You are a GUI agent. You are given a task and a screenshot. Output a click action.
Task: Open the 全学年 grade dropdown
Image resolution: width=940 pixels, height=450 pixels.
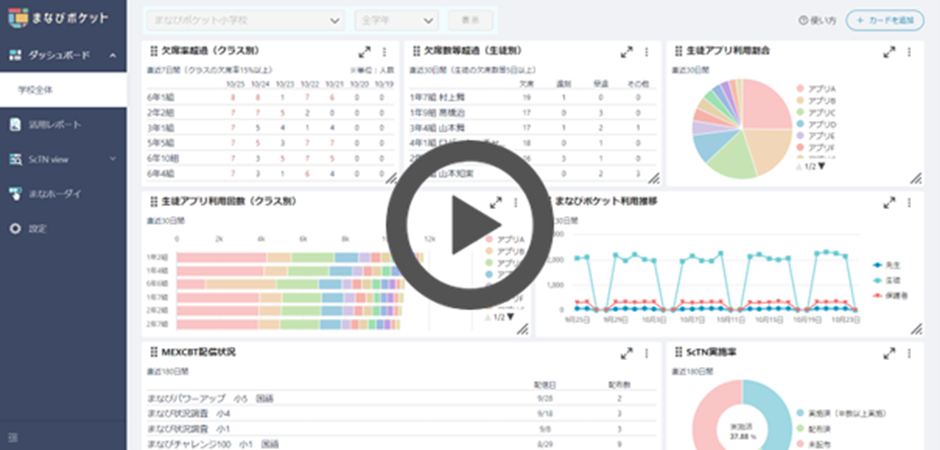[x=396, y=20]
